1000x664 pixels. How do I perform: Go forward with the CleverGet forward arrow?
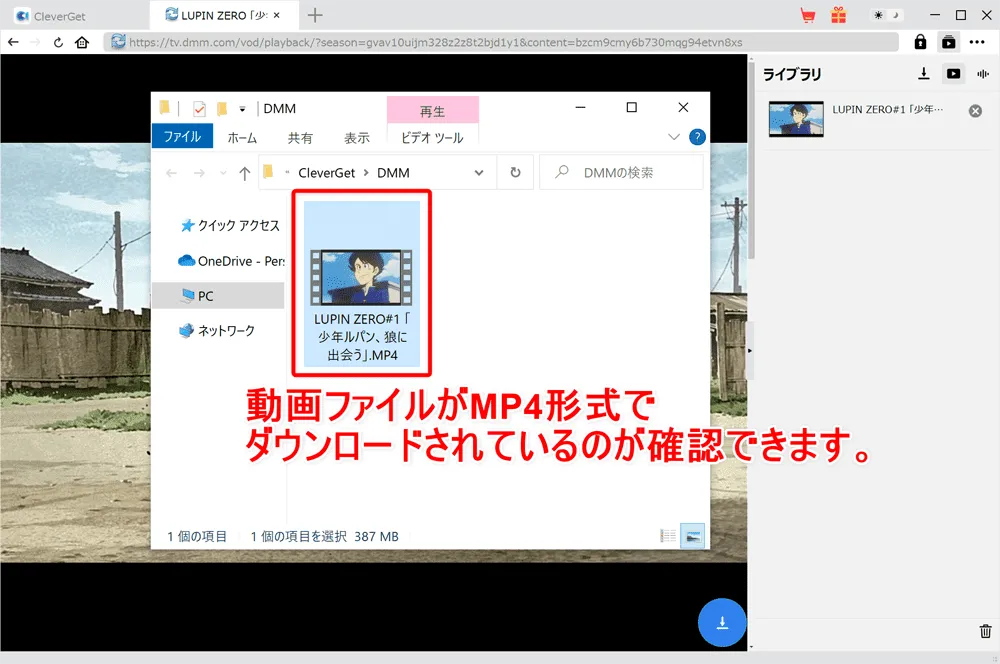coord(35,42)
